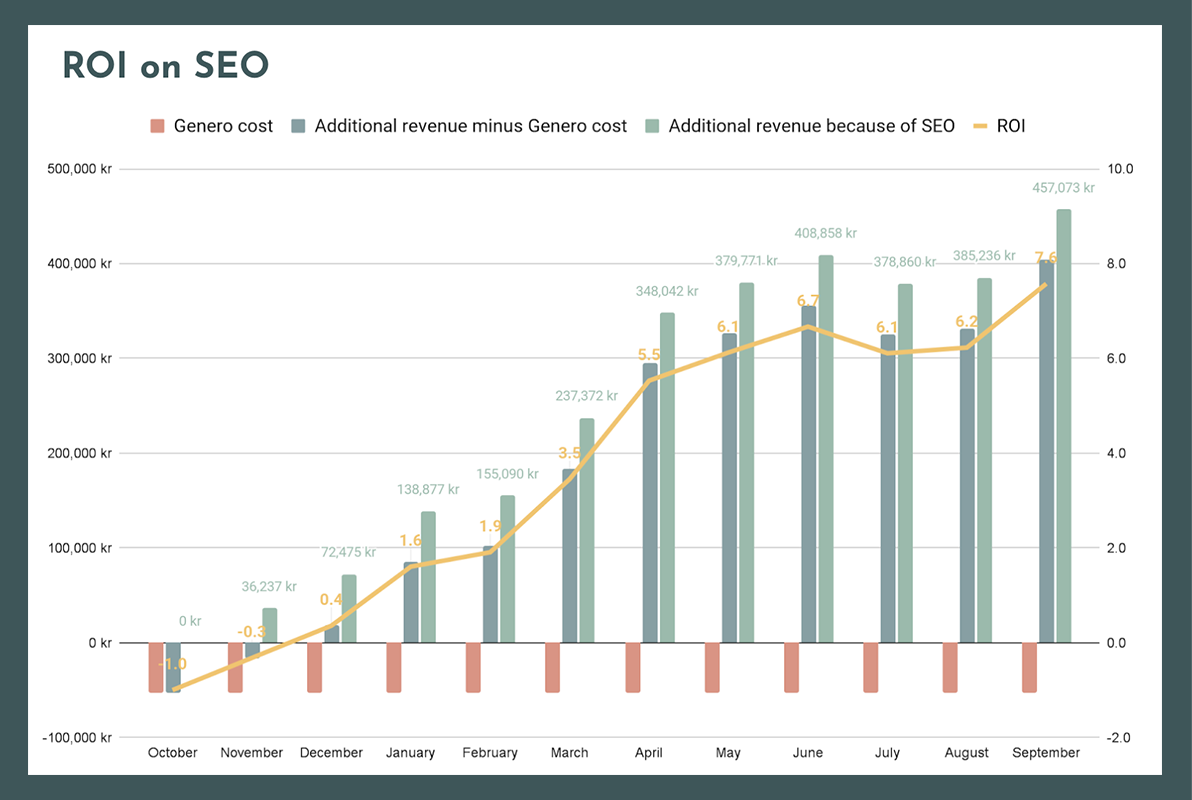Select October's red Genero cost bar

pos(156,668)
